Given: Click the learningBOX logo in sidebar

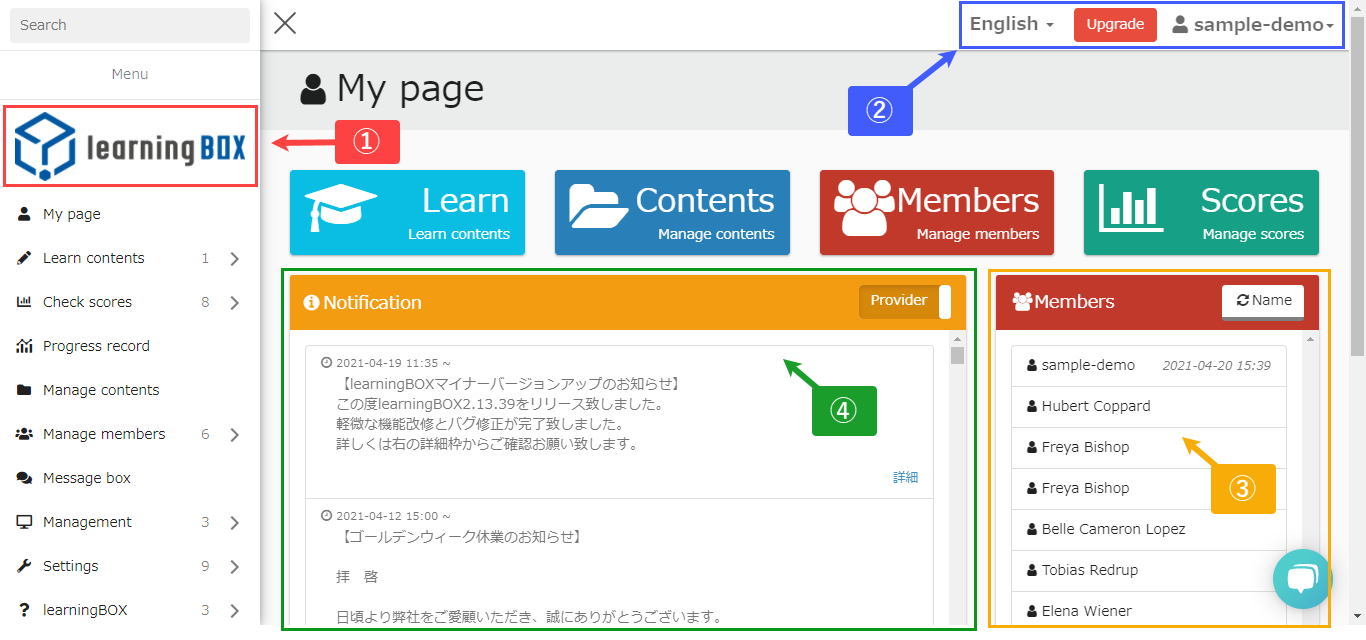Looking at the screenshot, I should coord(130,147).
